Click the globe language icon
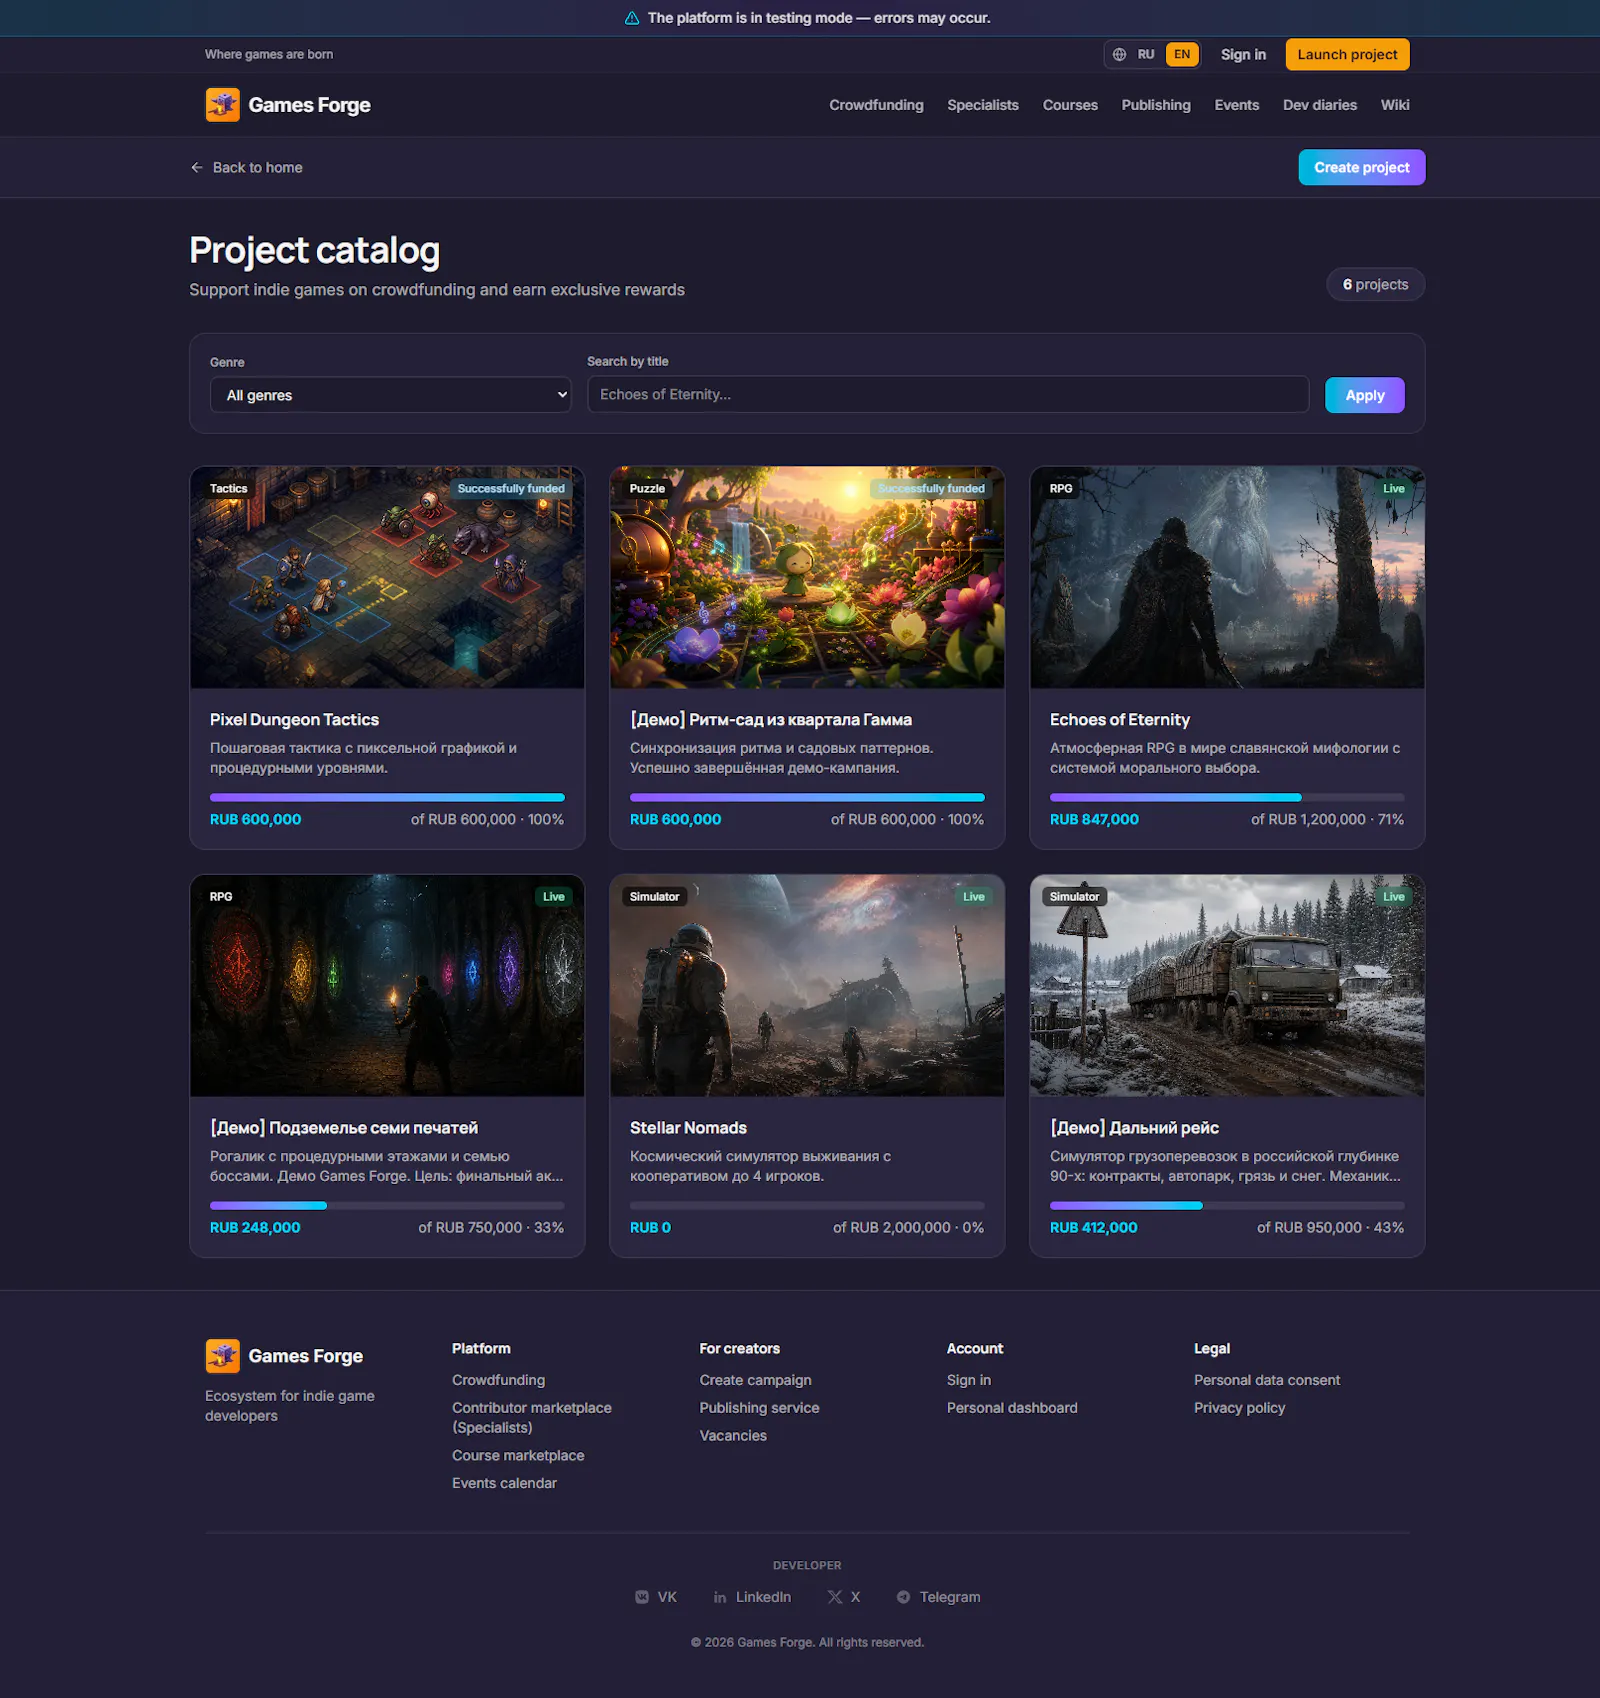 click(1120, 55)
